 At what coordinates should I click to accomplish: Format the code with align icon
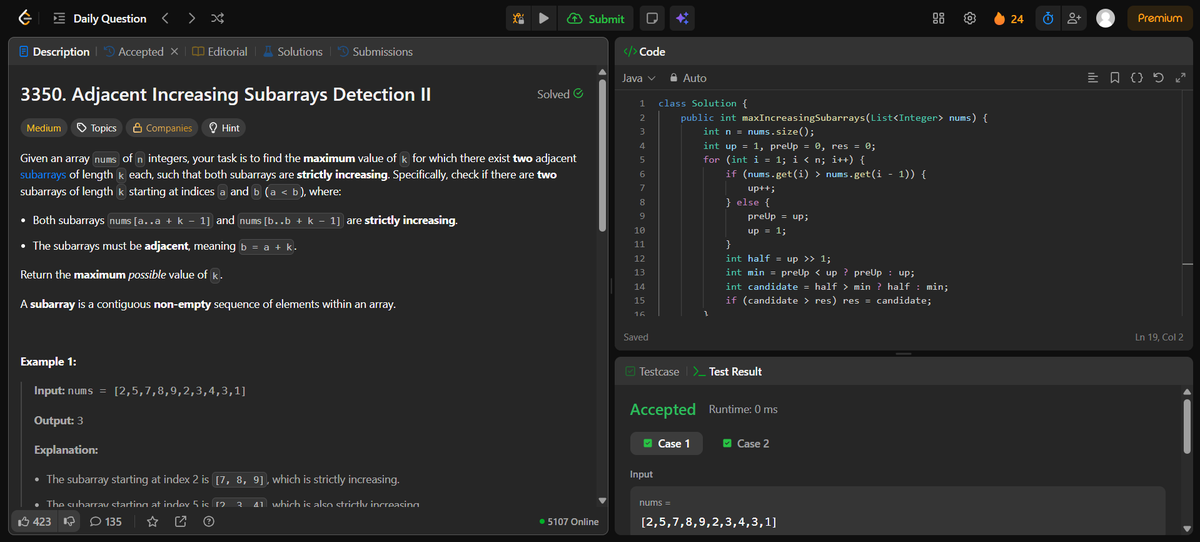[x=1093, y=78]
